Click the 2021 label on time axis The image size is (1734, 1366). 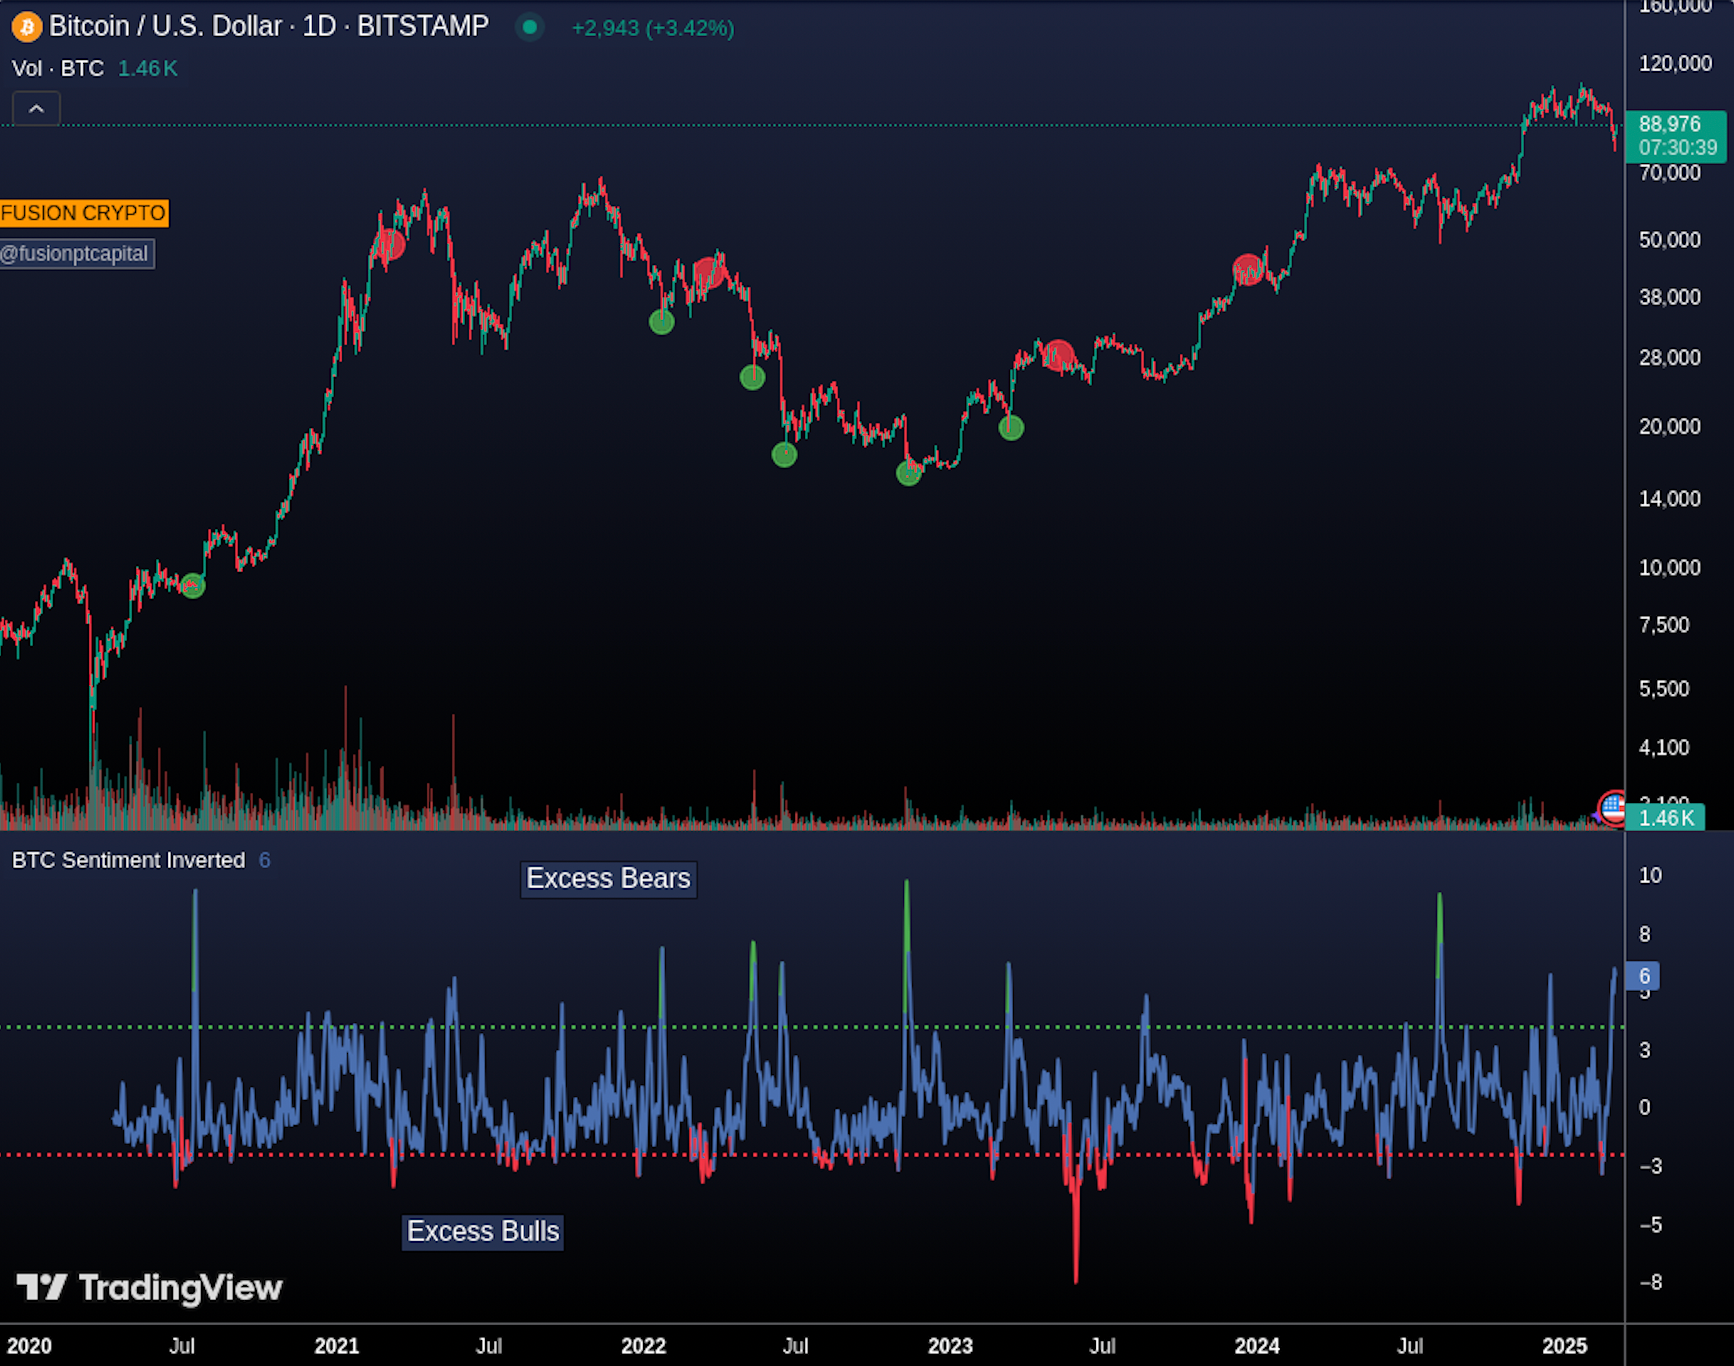[x=337, y=1346]
